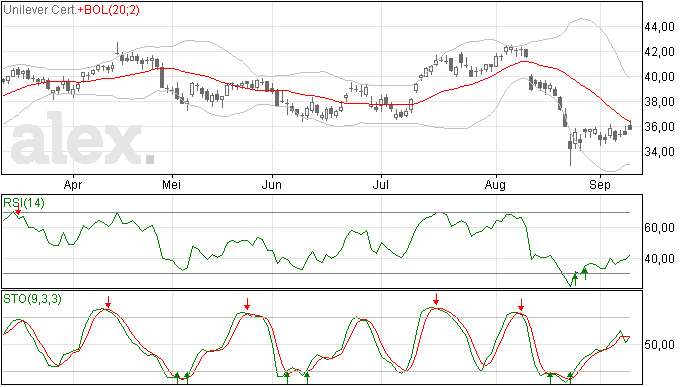Image resolution: width=690 pixels, height=387 pixels.
Task: Click the 60,00 RSI axis label
Action: [659, 228]
